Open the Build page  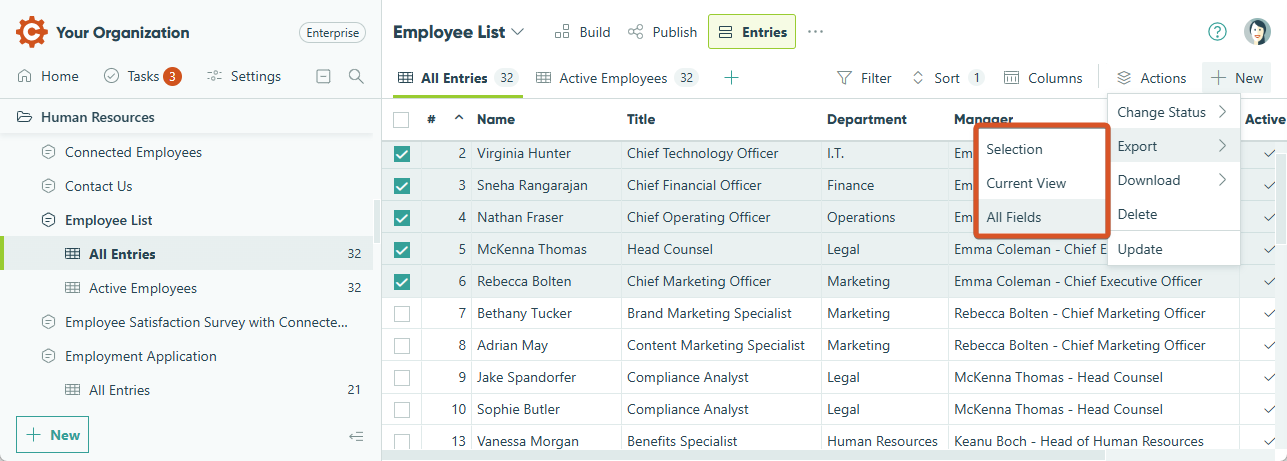(582, 32)
